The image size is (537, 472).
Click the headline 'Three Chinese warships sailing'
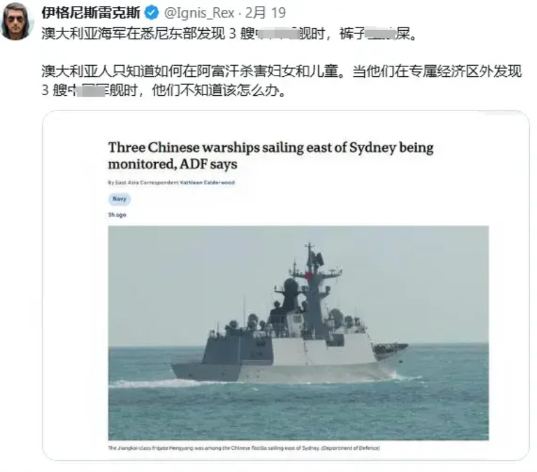pyautogui.click(x=271, y=148)
